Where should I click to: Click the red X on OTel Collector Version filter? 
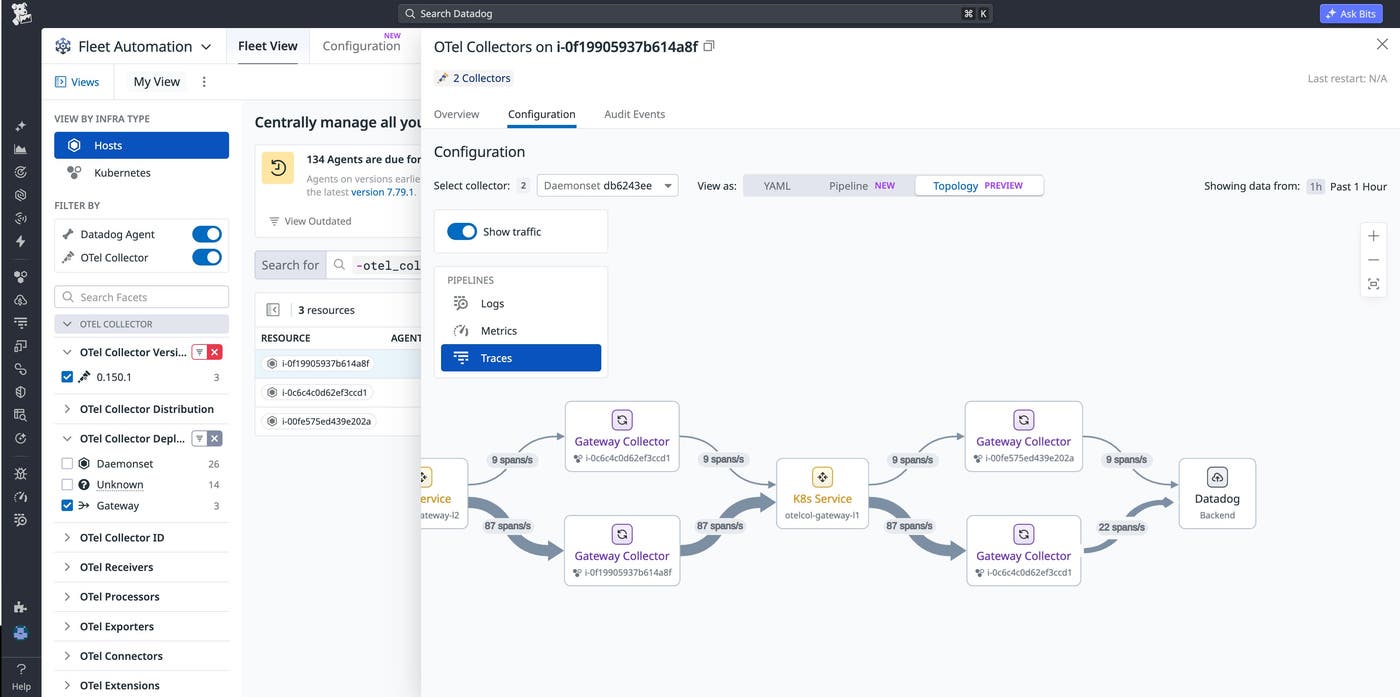pos(215,352)
